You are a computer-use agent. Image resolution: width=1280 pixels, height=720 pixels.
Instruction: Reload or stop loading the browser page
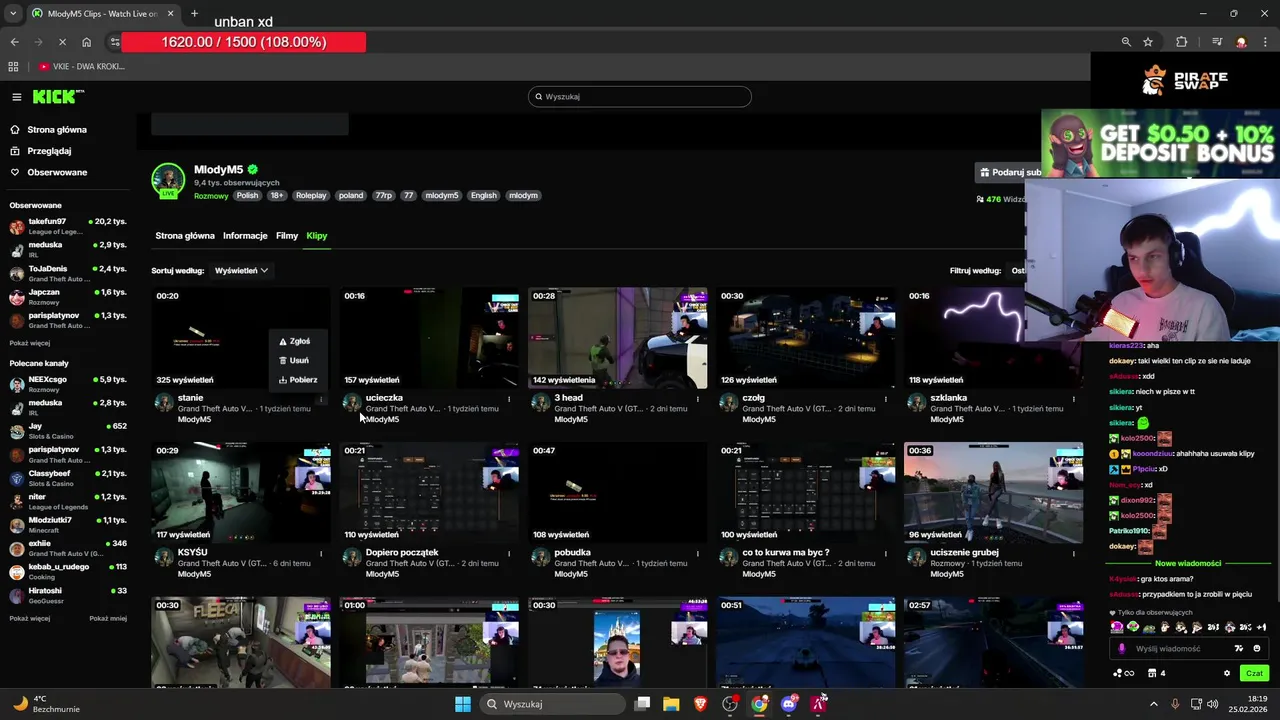(62, 42)
